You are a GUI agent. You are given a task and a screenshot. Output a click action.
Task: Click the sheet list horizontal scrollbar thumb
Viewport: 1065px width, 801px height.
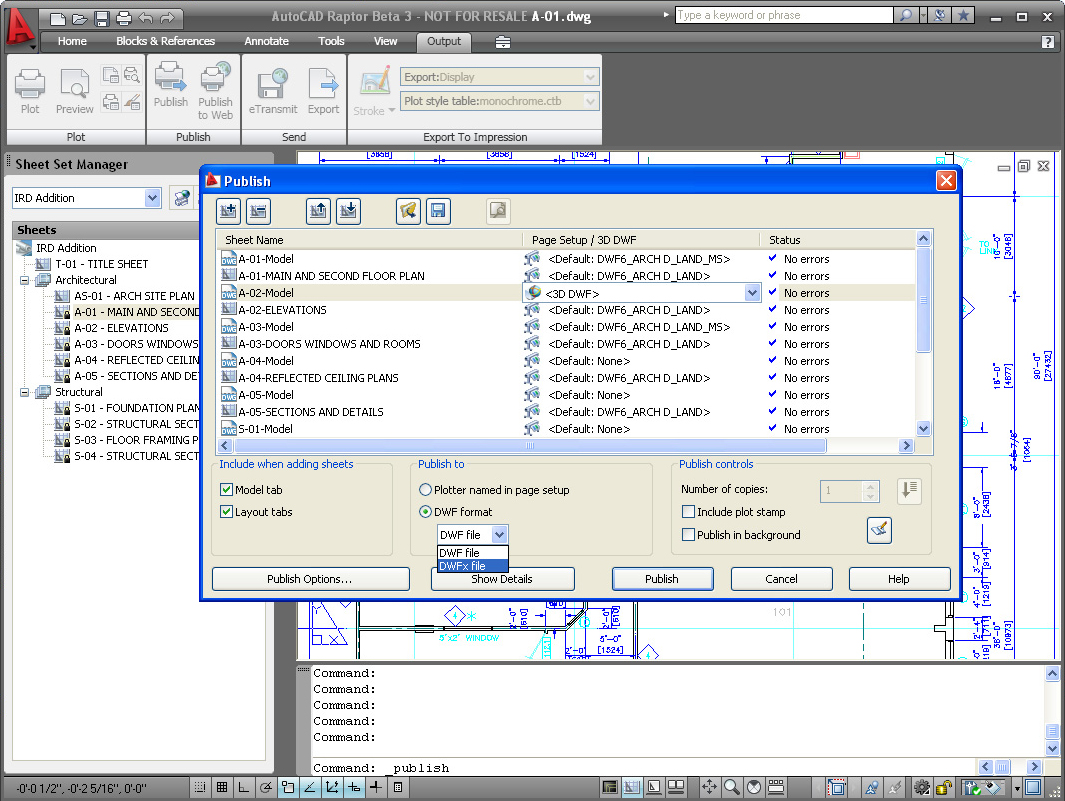point(530,446)
